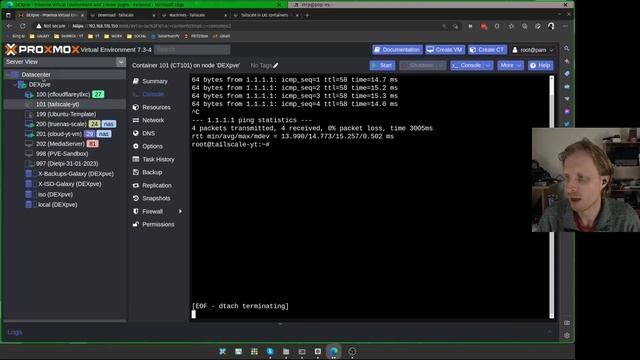Edit tags with the pencil icon
Viewport: 640px width, 360px height.
[276, 65]
